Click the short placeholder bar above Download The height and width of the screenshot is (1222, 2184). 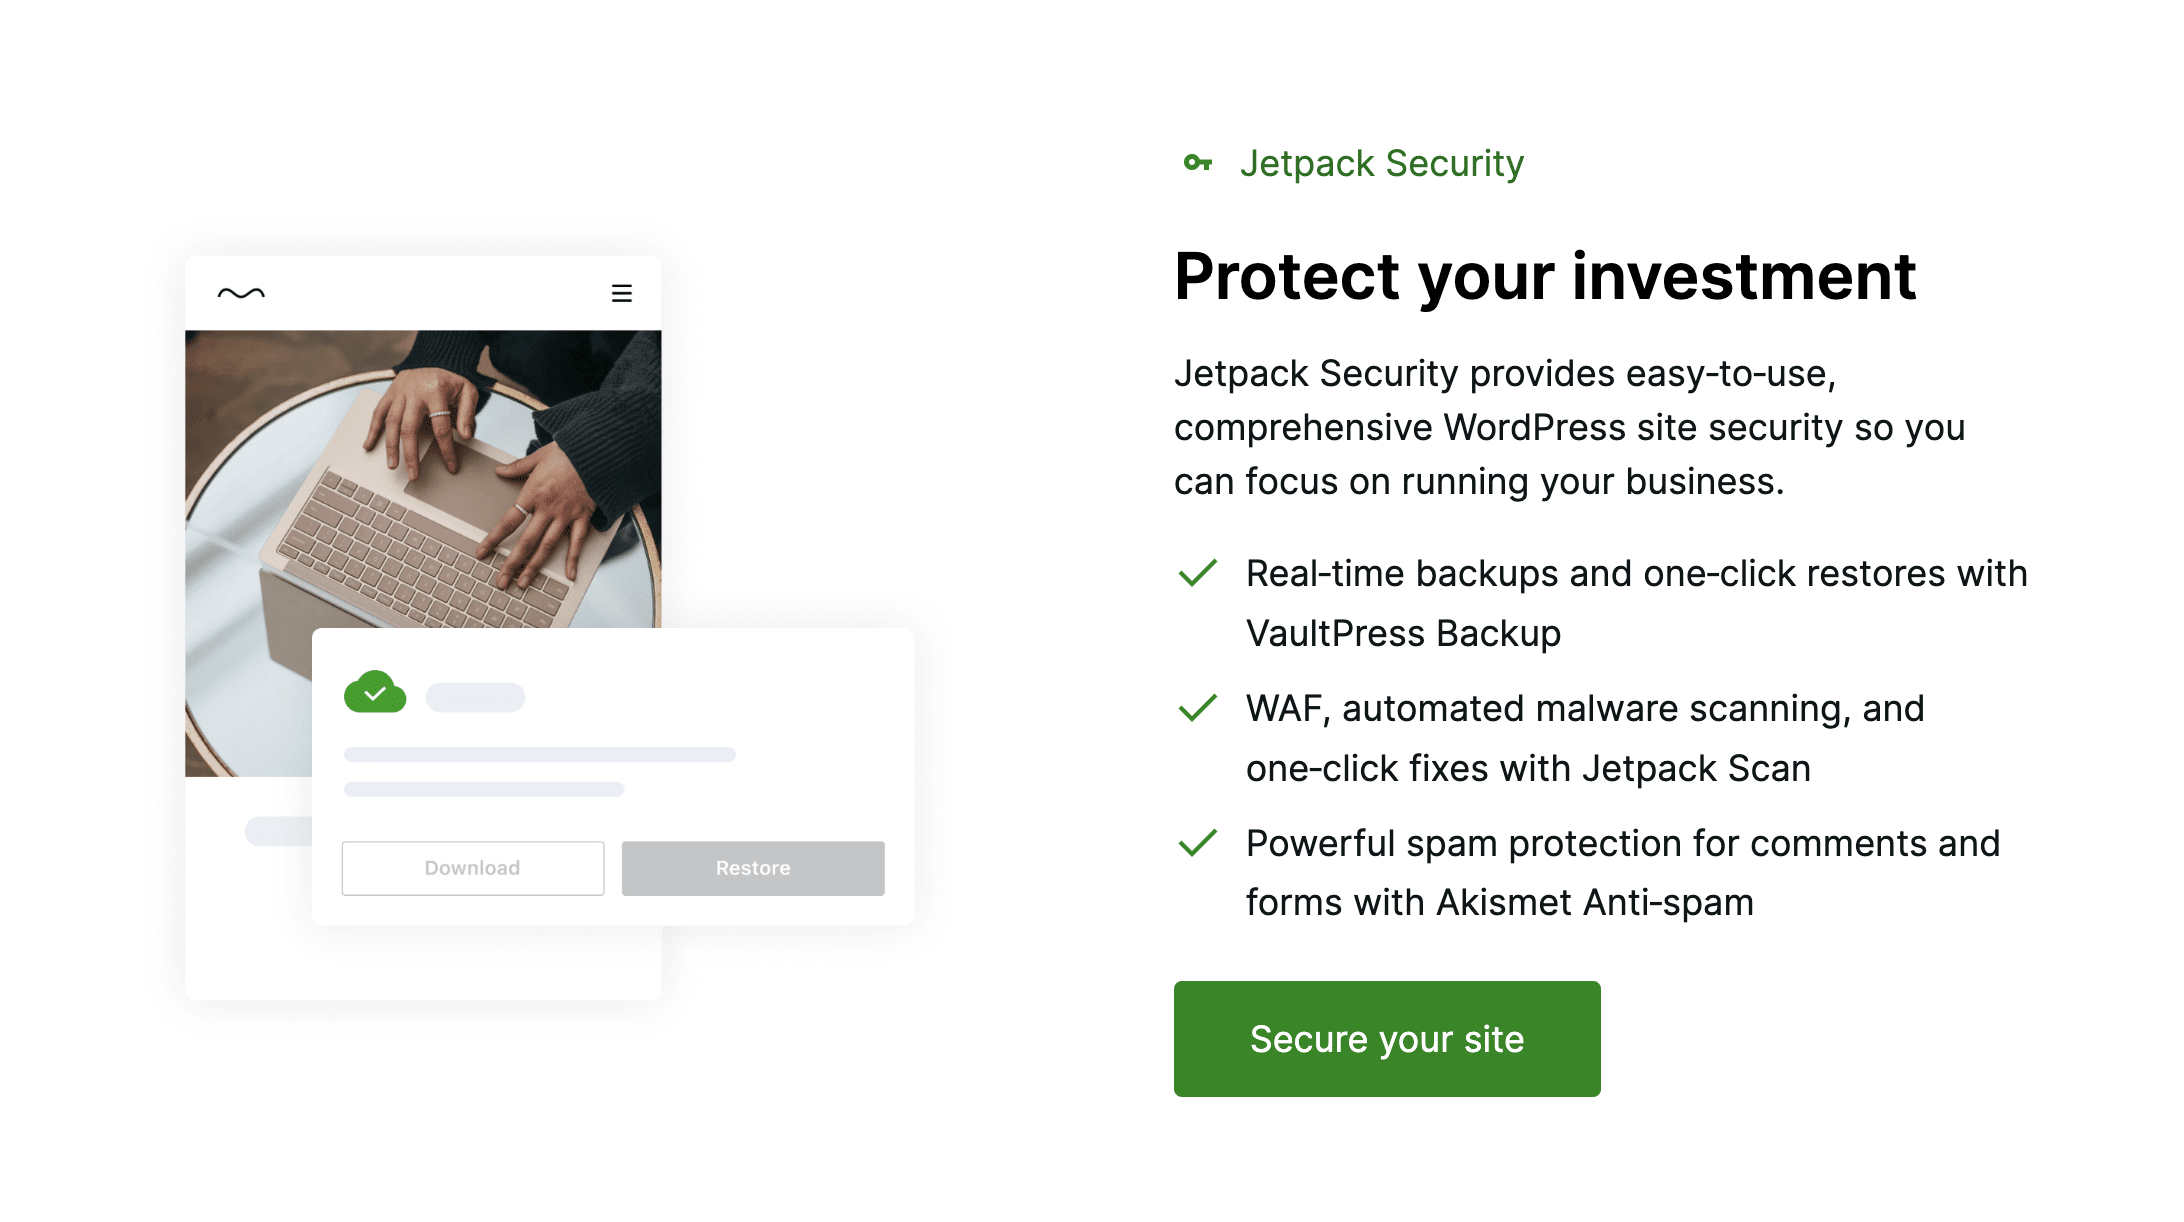pyautogui.click(x=484, y=789)
